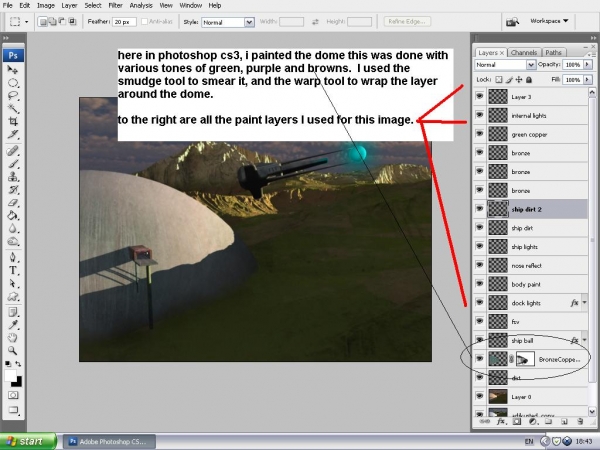Image resolution: width=600 pixels, height=450 pixels.
Task: Toggle Quick Mask mode icon
Action: [13, 395]
